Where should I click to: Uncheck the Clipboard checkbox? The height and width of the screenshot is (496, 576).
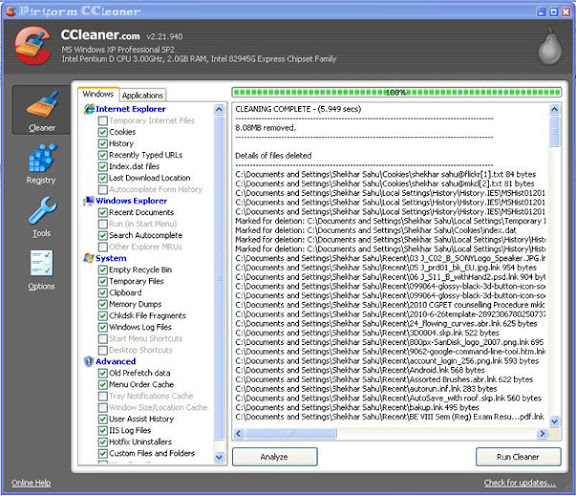[103, 293]
